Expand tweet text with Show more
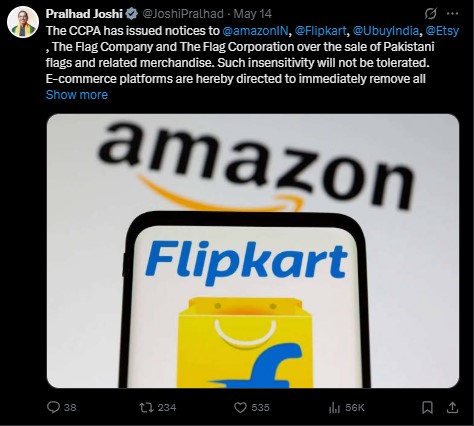This screenshot has width=474, height=426. pyautogui.click(x=77, y=95)
